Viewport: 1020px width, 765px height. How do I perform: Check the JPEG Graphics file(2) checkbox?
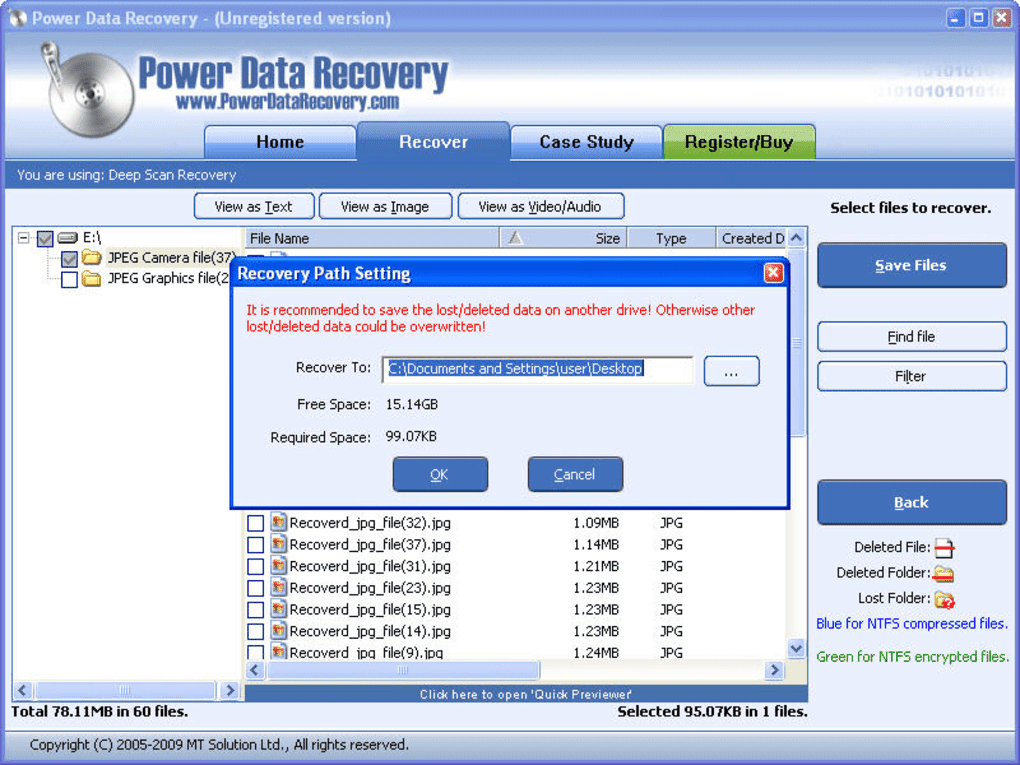70,278
